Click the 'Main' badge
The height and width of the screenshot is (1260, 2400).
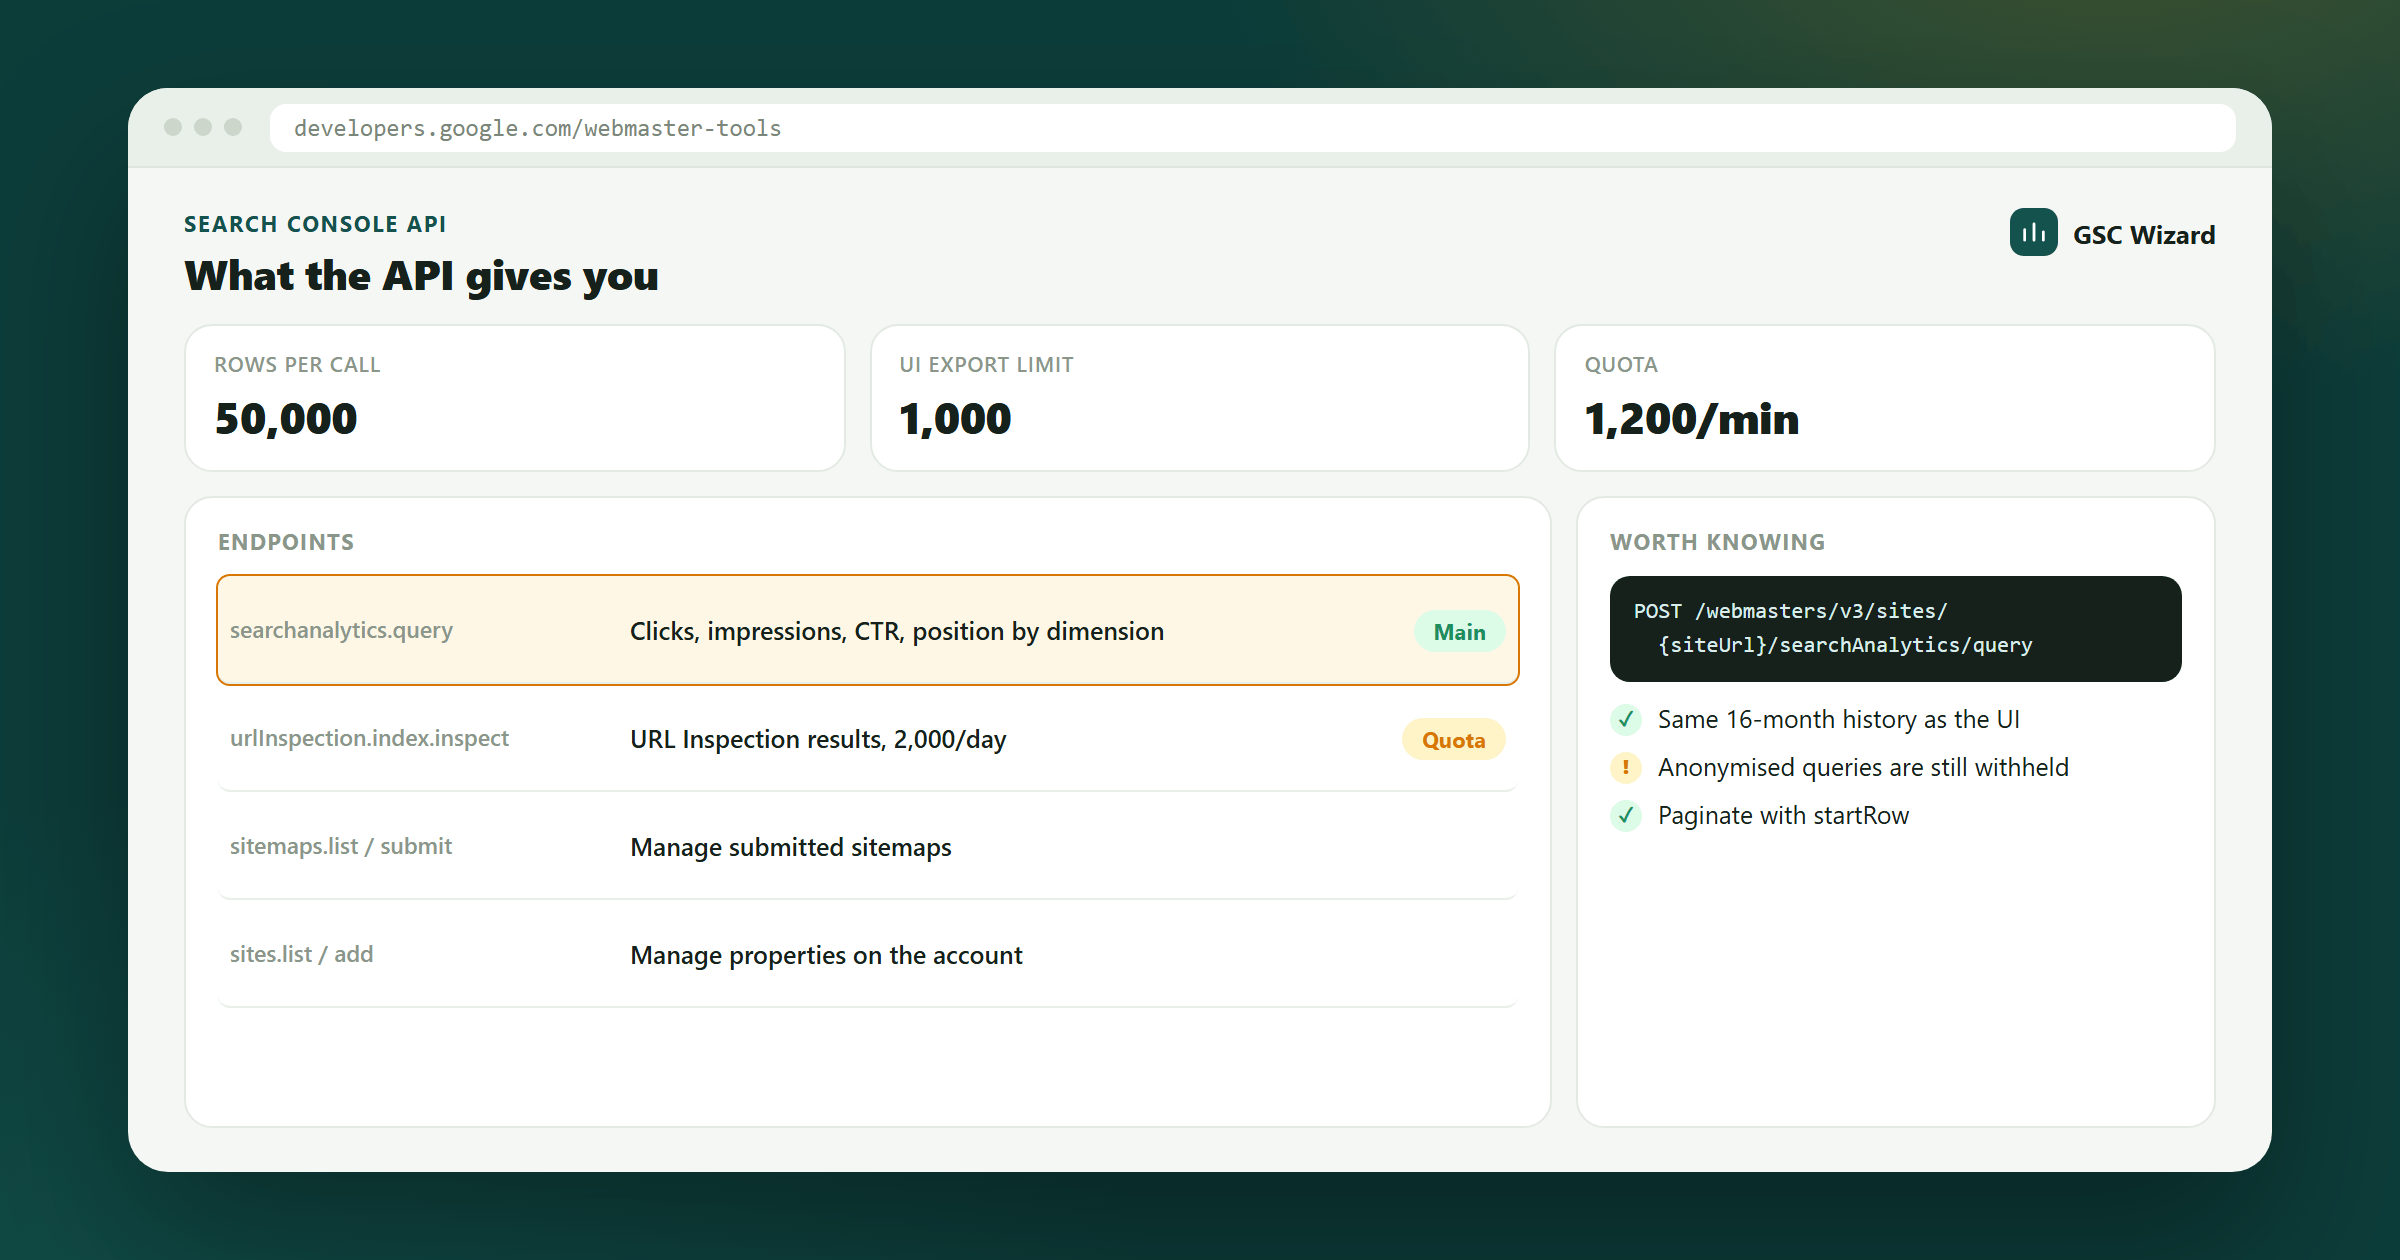coord(1459,631)
